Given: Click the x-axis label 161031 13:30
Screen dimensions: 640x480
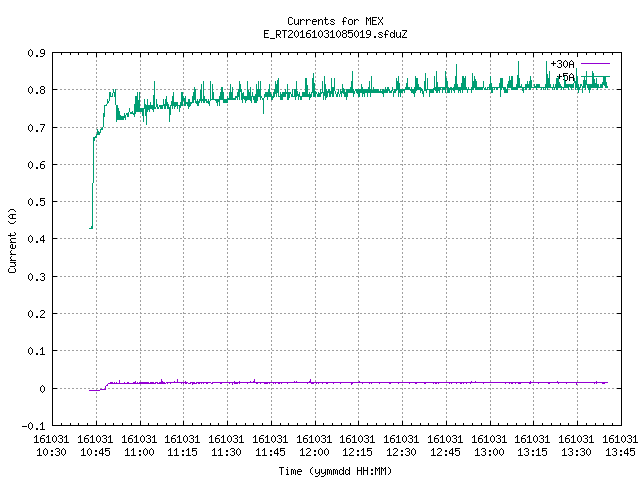Looking at the screenshot, I should 576,446.
